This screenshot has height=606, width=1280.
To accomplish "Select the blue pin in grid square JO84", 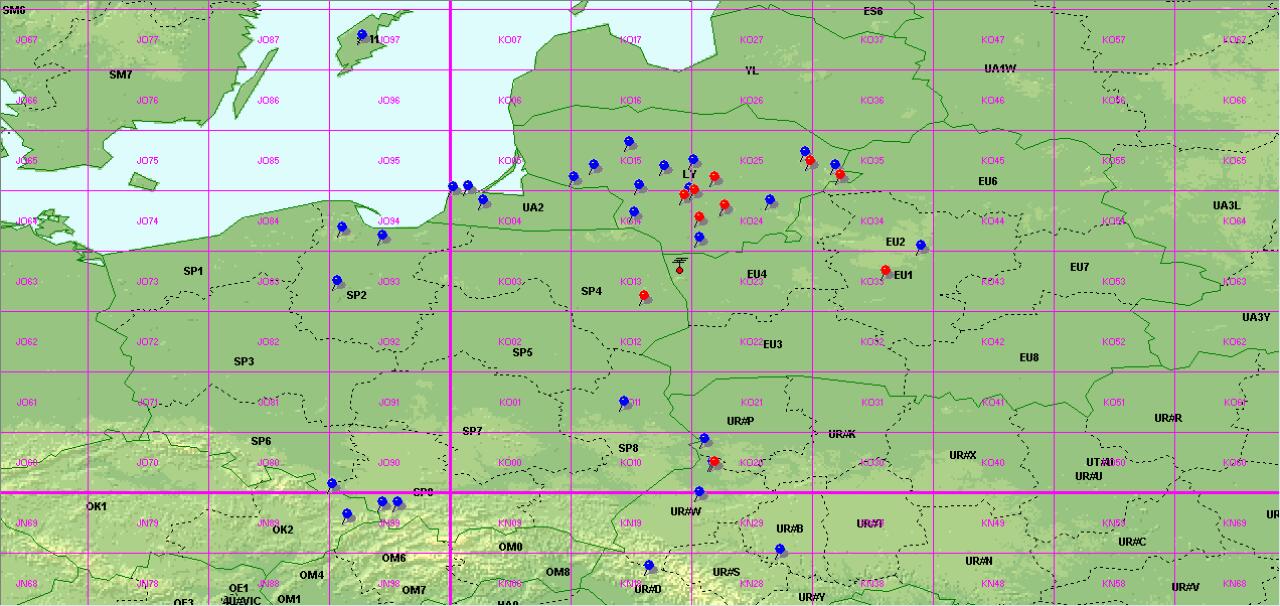I will (342, 228).
